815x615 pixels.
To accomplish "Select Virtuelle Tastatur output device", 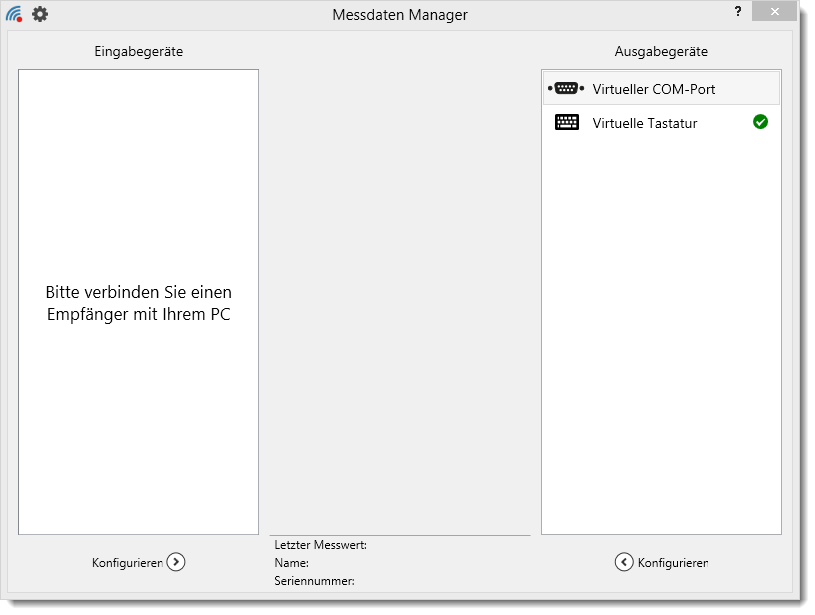I will (x=645, y=123).
